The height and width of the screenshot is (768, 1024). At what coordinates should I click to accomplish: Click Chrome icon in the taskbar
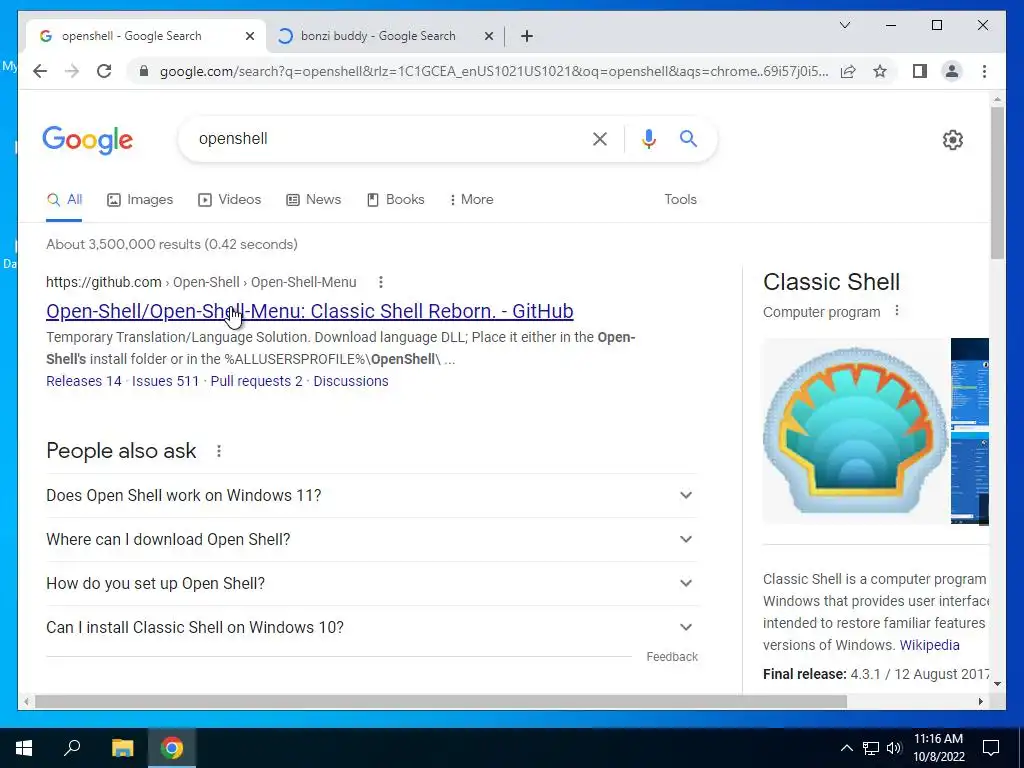172,748
